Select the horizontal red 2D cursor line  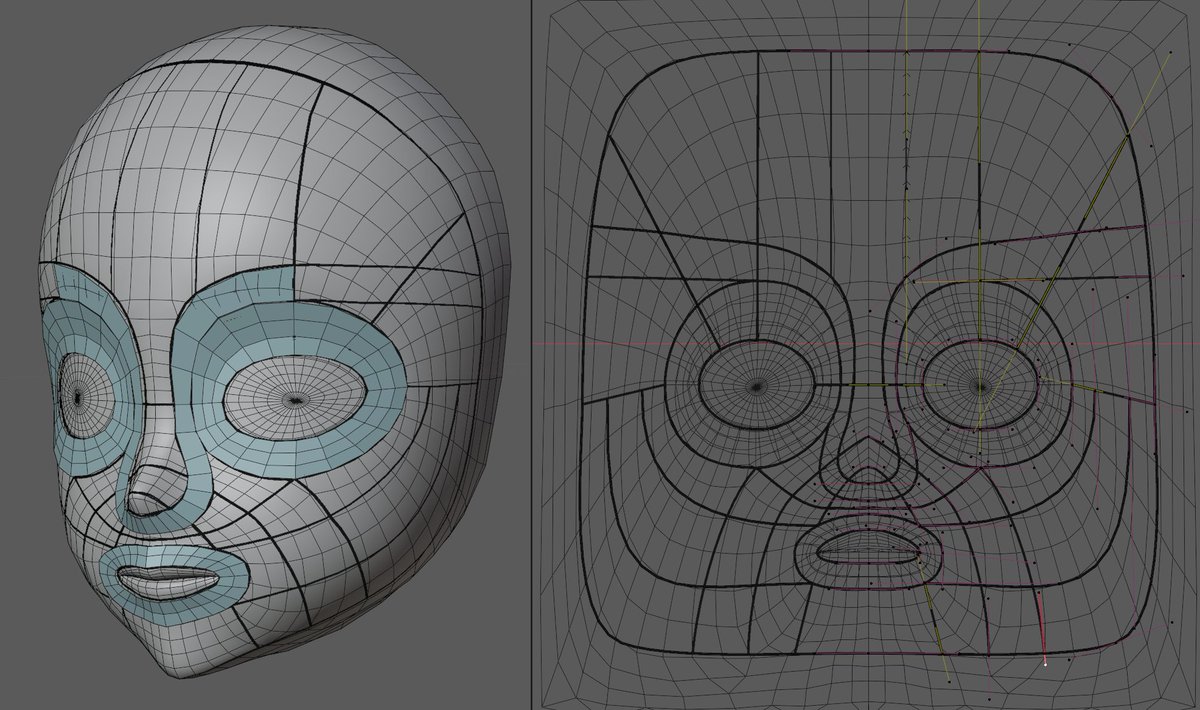[640, 343]
